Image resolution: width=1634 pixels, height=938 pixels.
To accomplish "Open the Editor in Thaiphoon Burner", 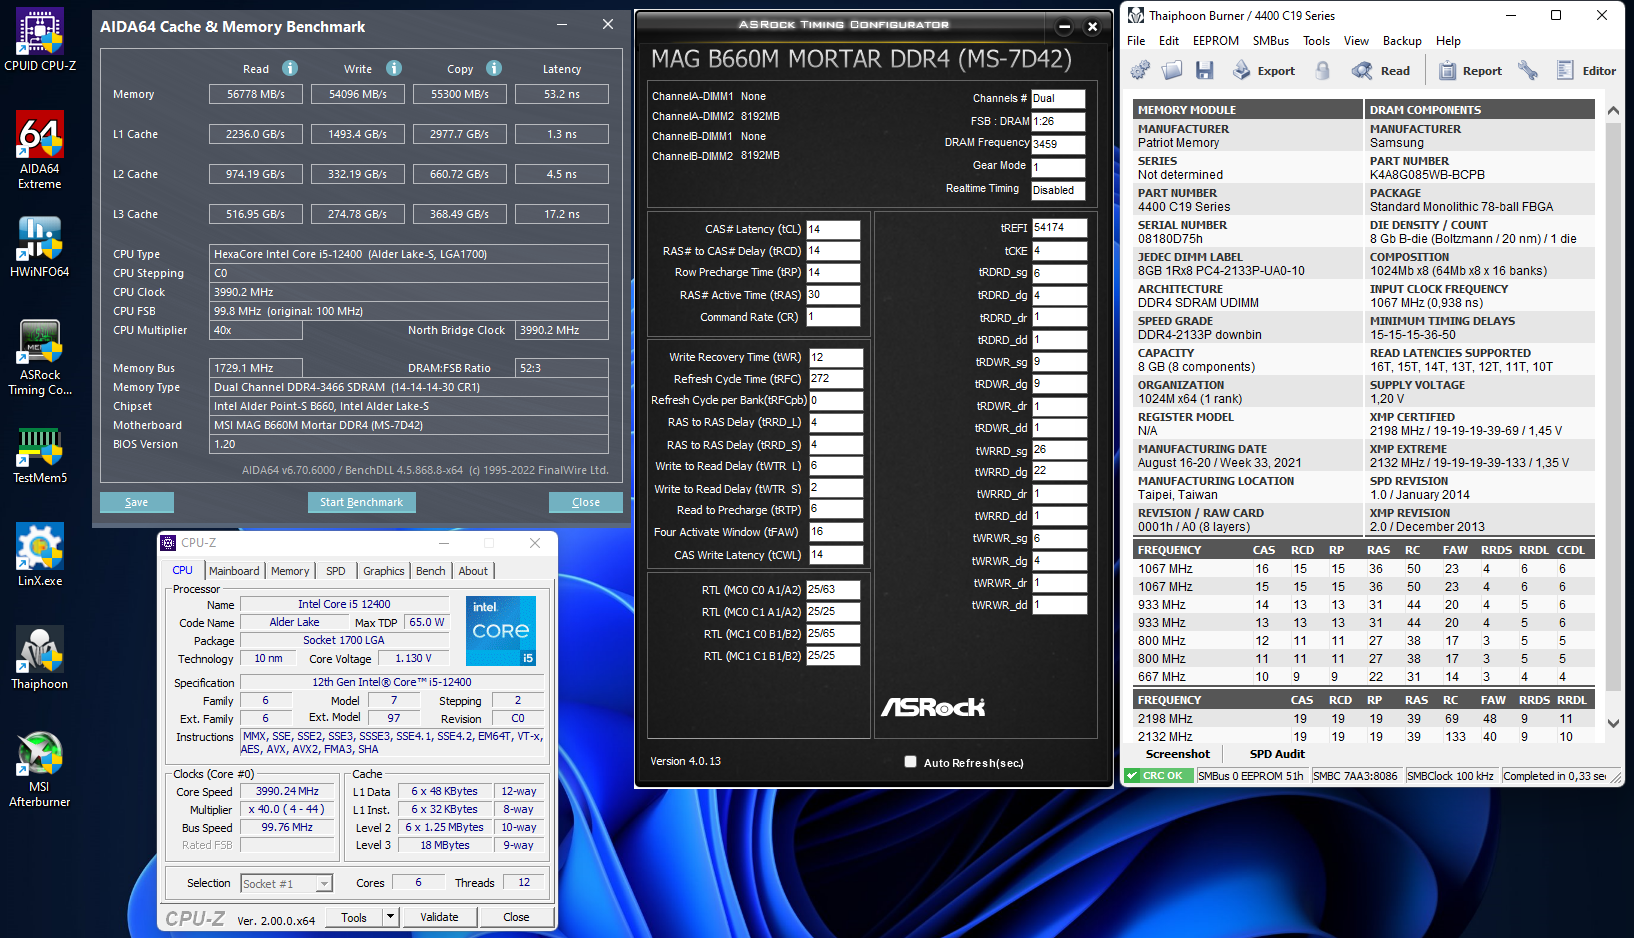I will pyautogui.click(x=1586, y=70).
